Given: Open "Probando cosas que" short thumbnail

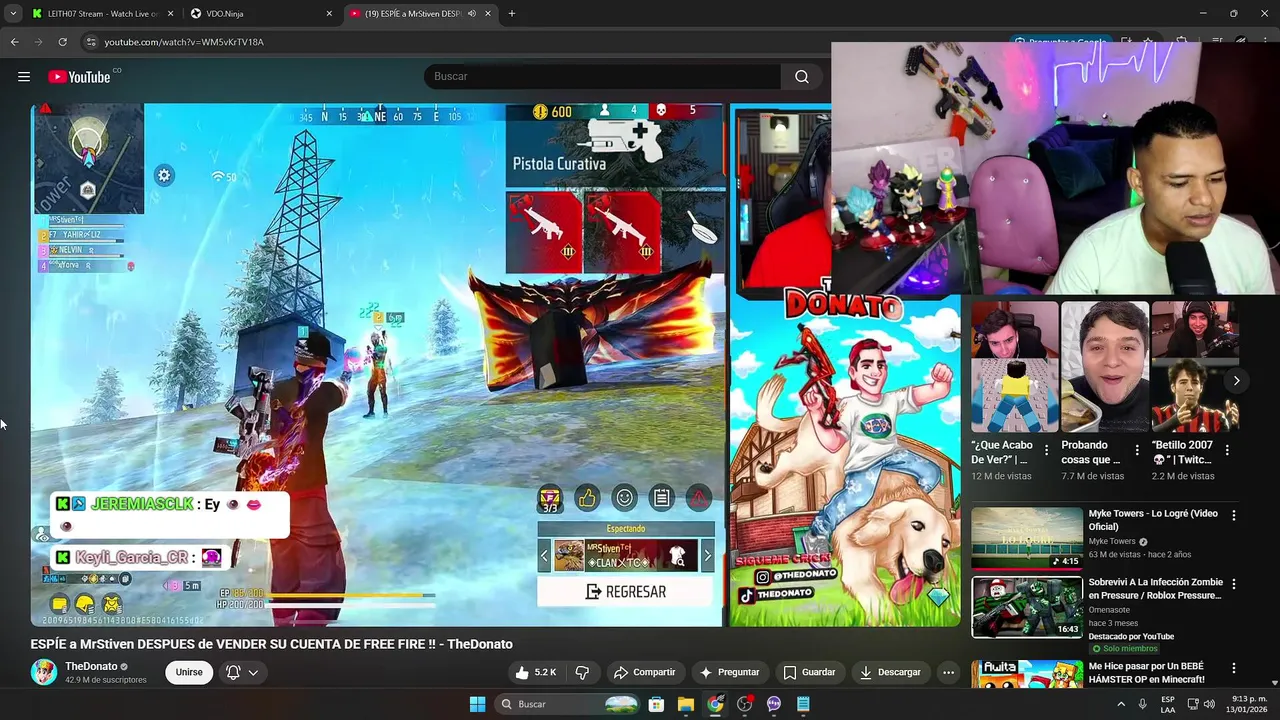Looking at the screenshot, I should [x=1104, y=367].
